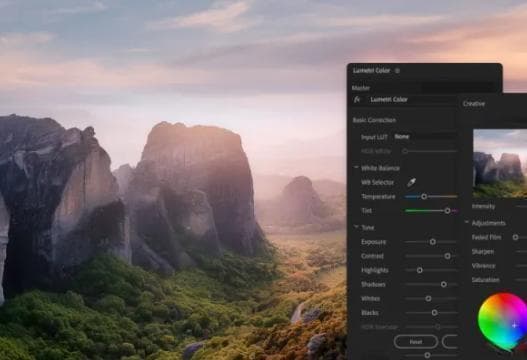Click the Exposure slider handle
527x360 pixels.
click(433, 242)
